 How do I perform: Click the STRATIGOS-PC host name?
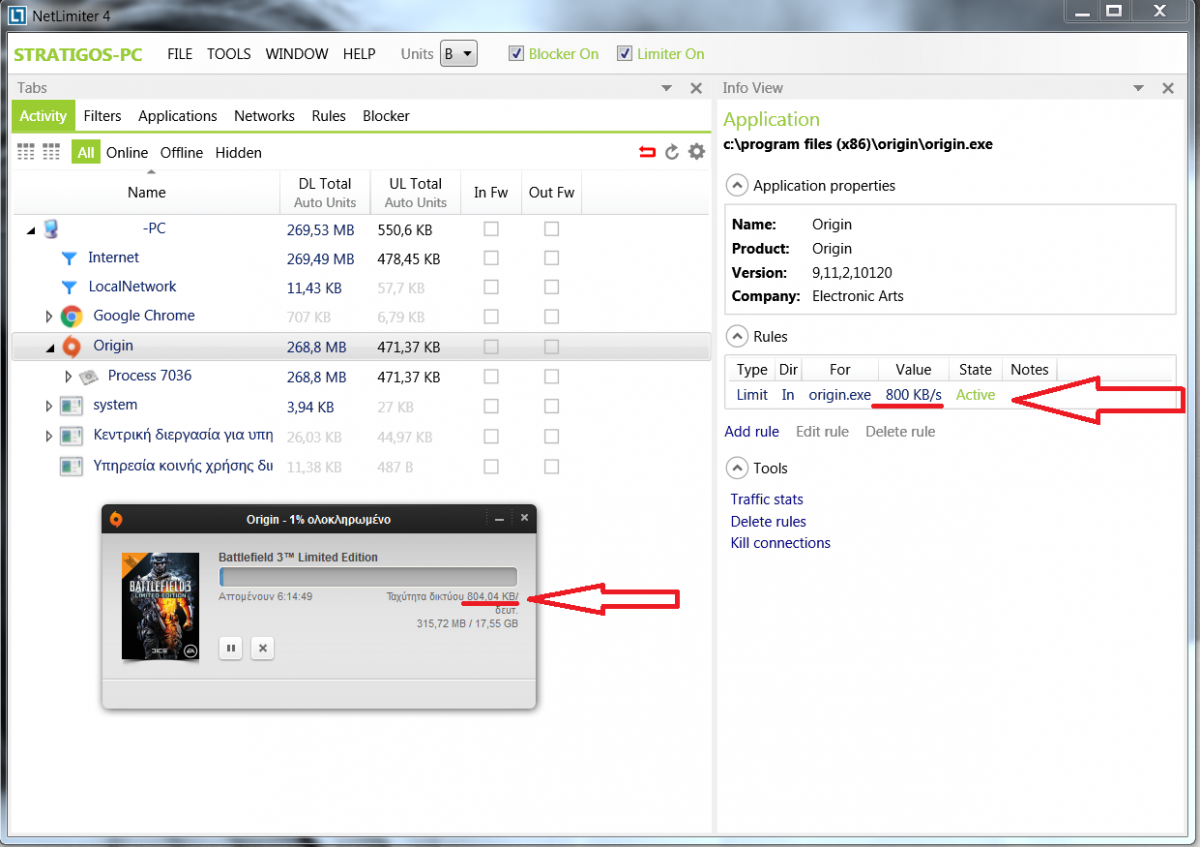(x=79, y=54)
